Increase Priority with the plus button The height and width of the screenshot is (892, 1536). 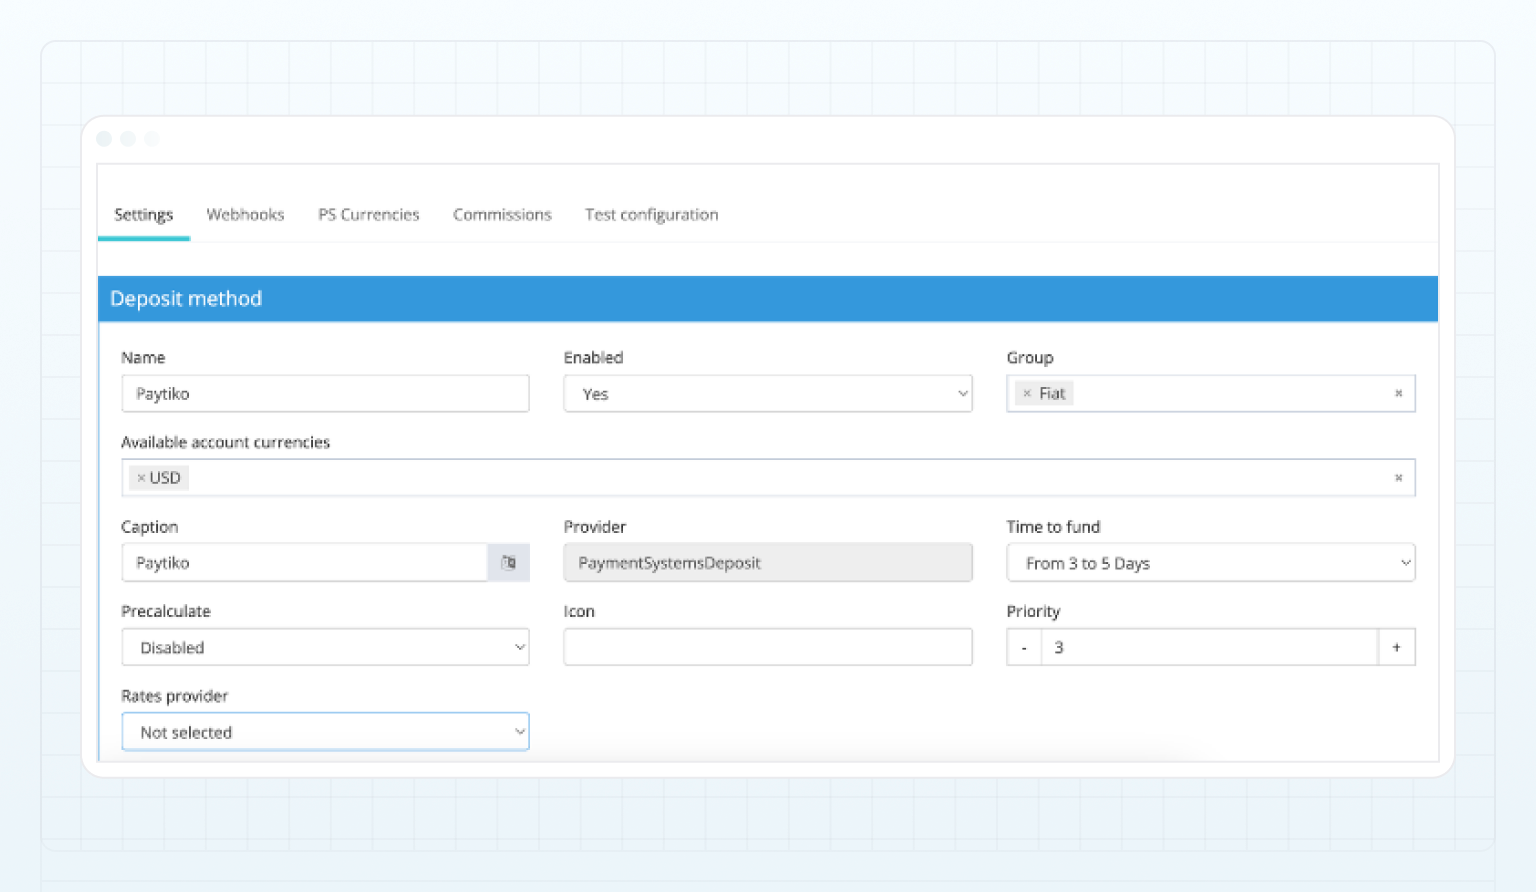(x=1396, y=648)
